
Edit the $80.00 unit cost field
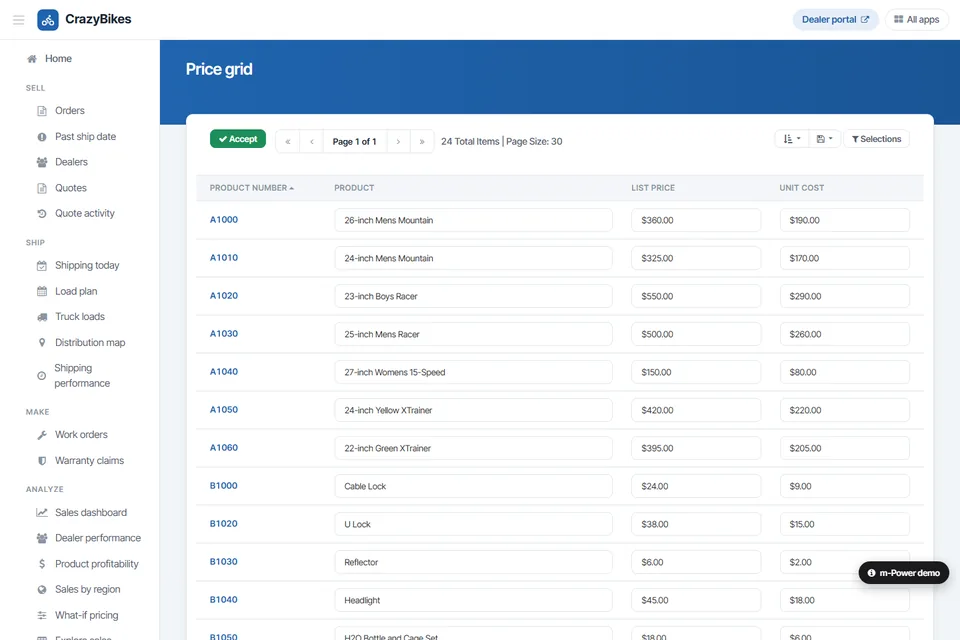pyautogui.click(x=844, y=372)
